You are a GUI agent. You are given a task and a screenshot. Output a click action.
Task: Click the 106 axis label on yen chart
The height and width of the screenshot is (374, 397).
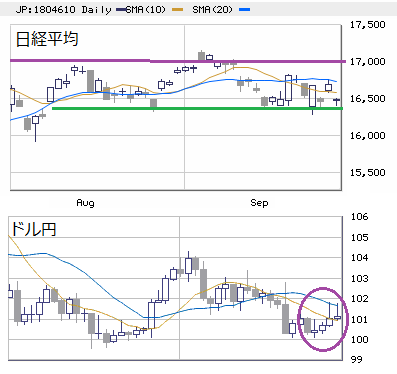pyautogui.click(x=359, y=217)
